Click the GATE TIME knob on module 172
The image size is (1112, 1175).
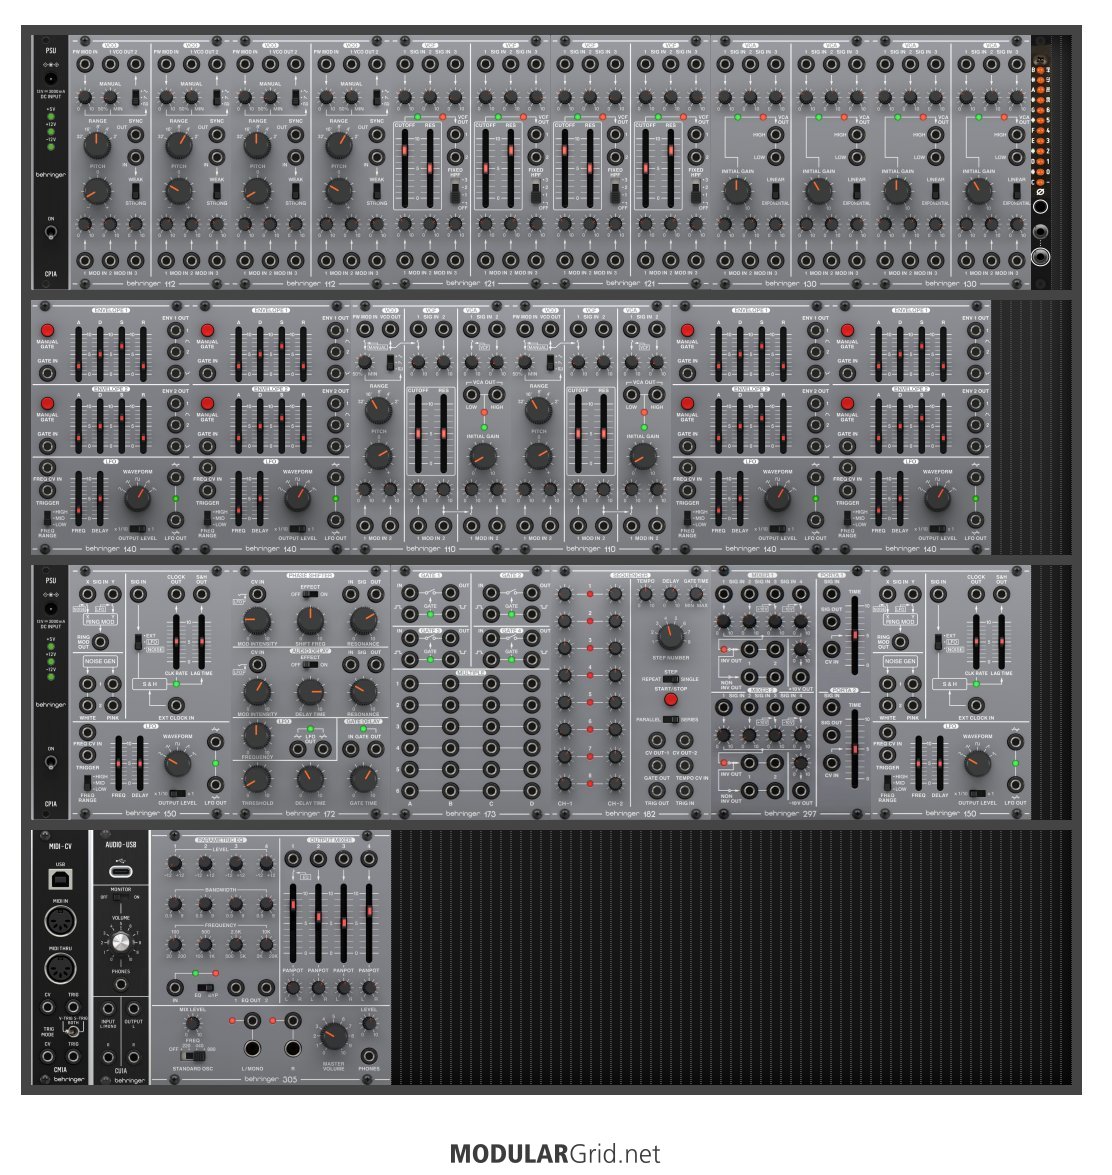(363, 779)
